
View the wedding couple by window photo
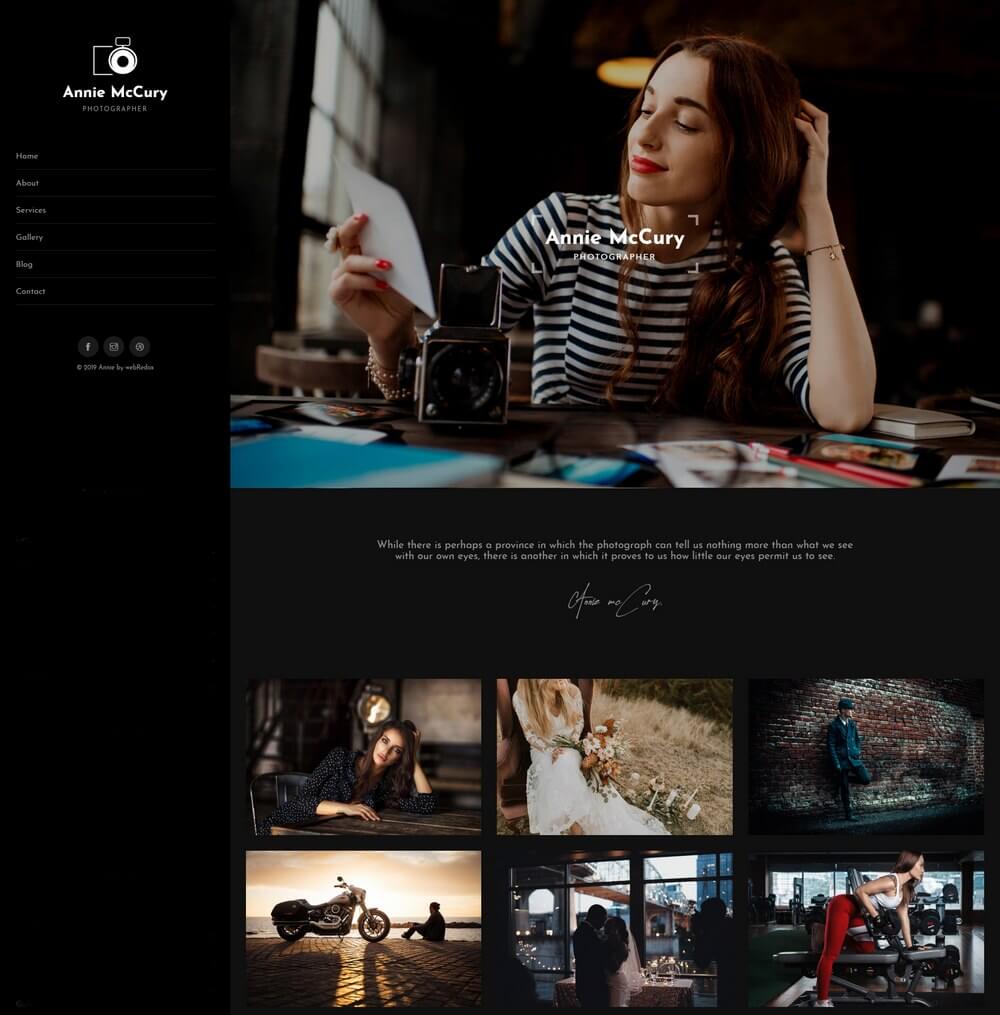pos(615,929)
